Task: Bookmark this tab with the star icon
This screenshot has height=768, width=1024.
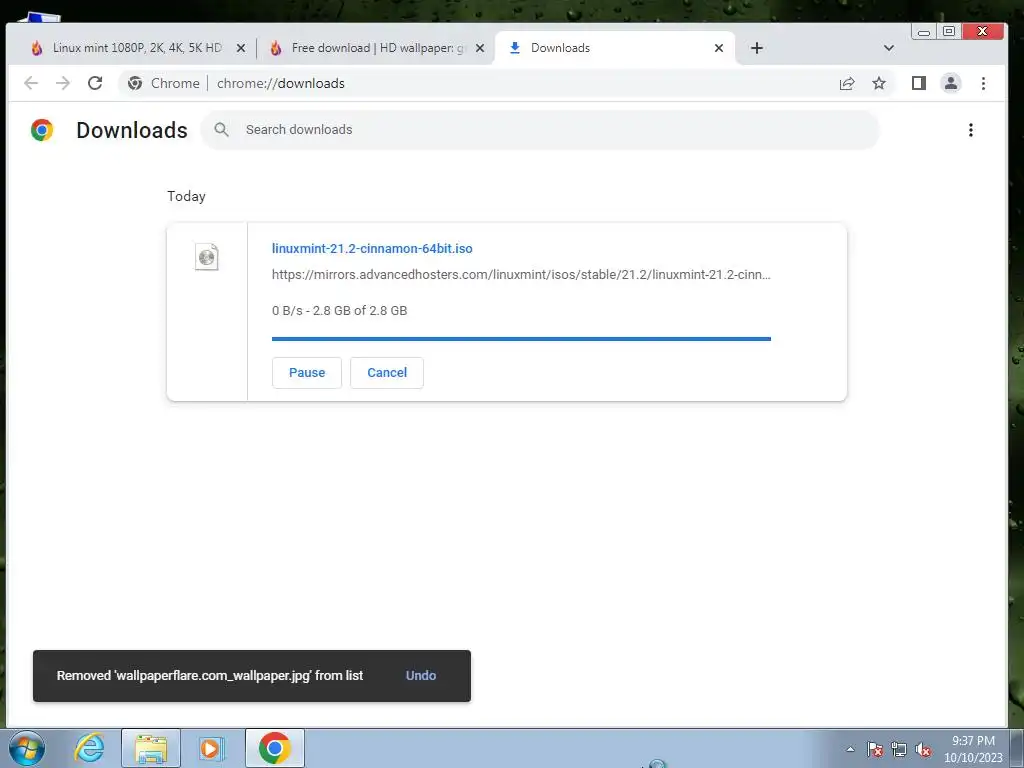Action: (x=879, y=83)
